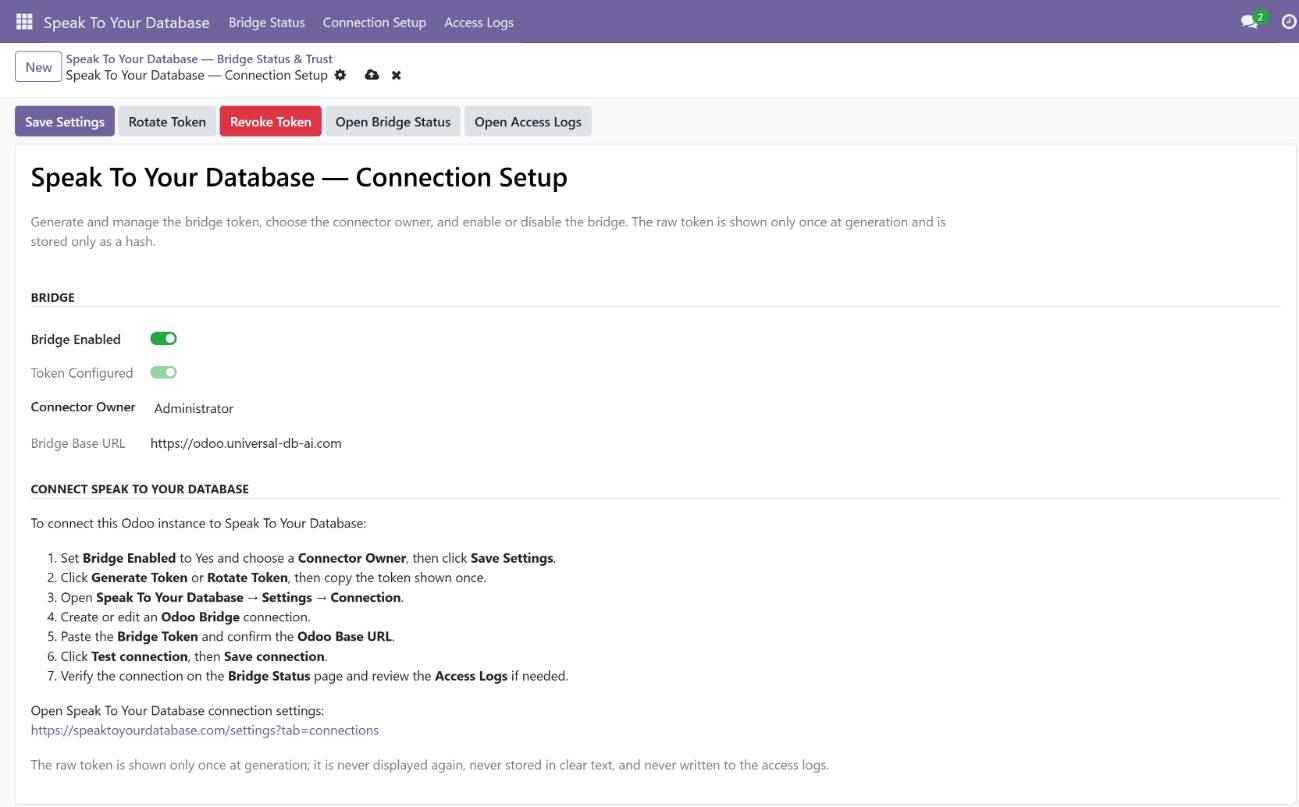Open the Connector Owner field showing Administrator
The height and width of the screenshot is (807, 1299).
(x=194, y=408)
